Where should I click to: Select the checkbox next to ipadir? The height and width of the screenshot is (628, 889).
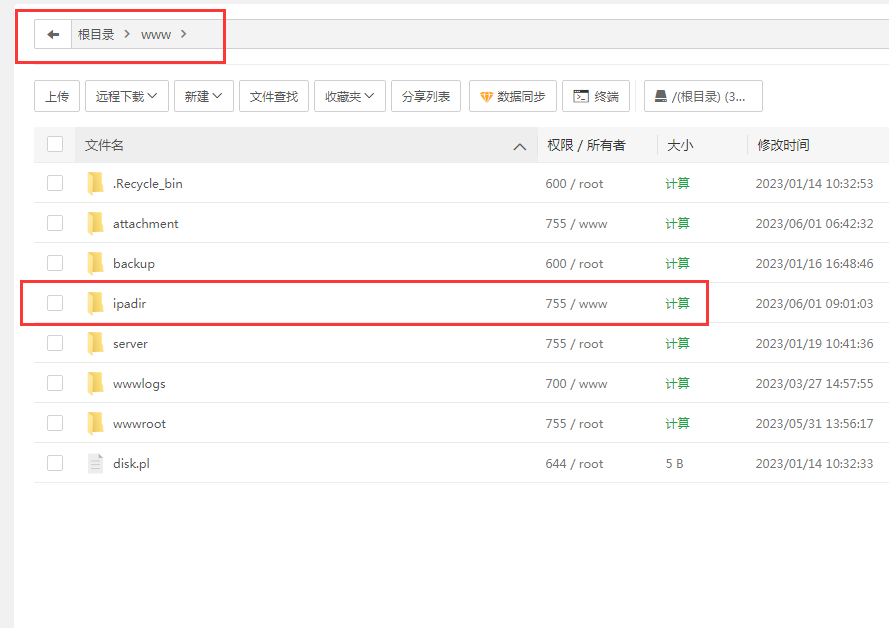(x=54, y=303)
